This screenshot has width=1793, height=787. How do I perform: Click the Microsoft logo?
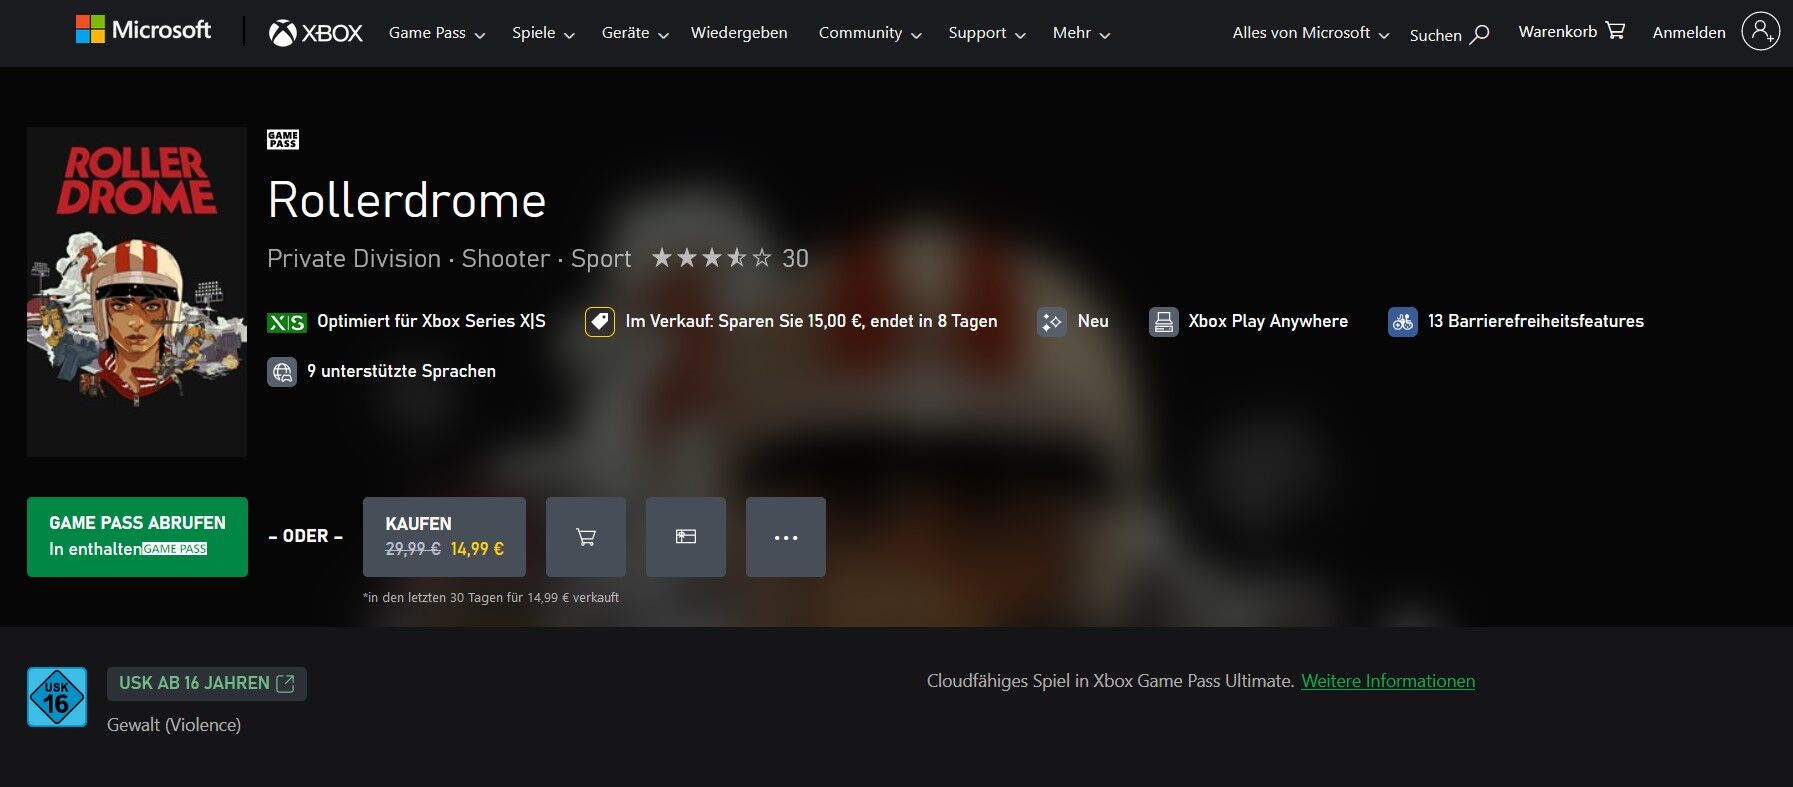coord(143,30)
